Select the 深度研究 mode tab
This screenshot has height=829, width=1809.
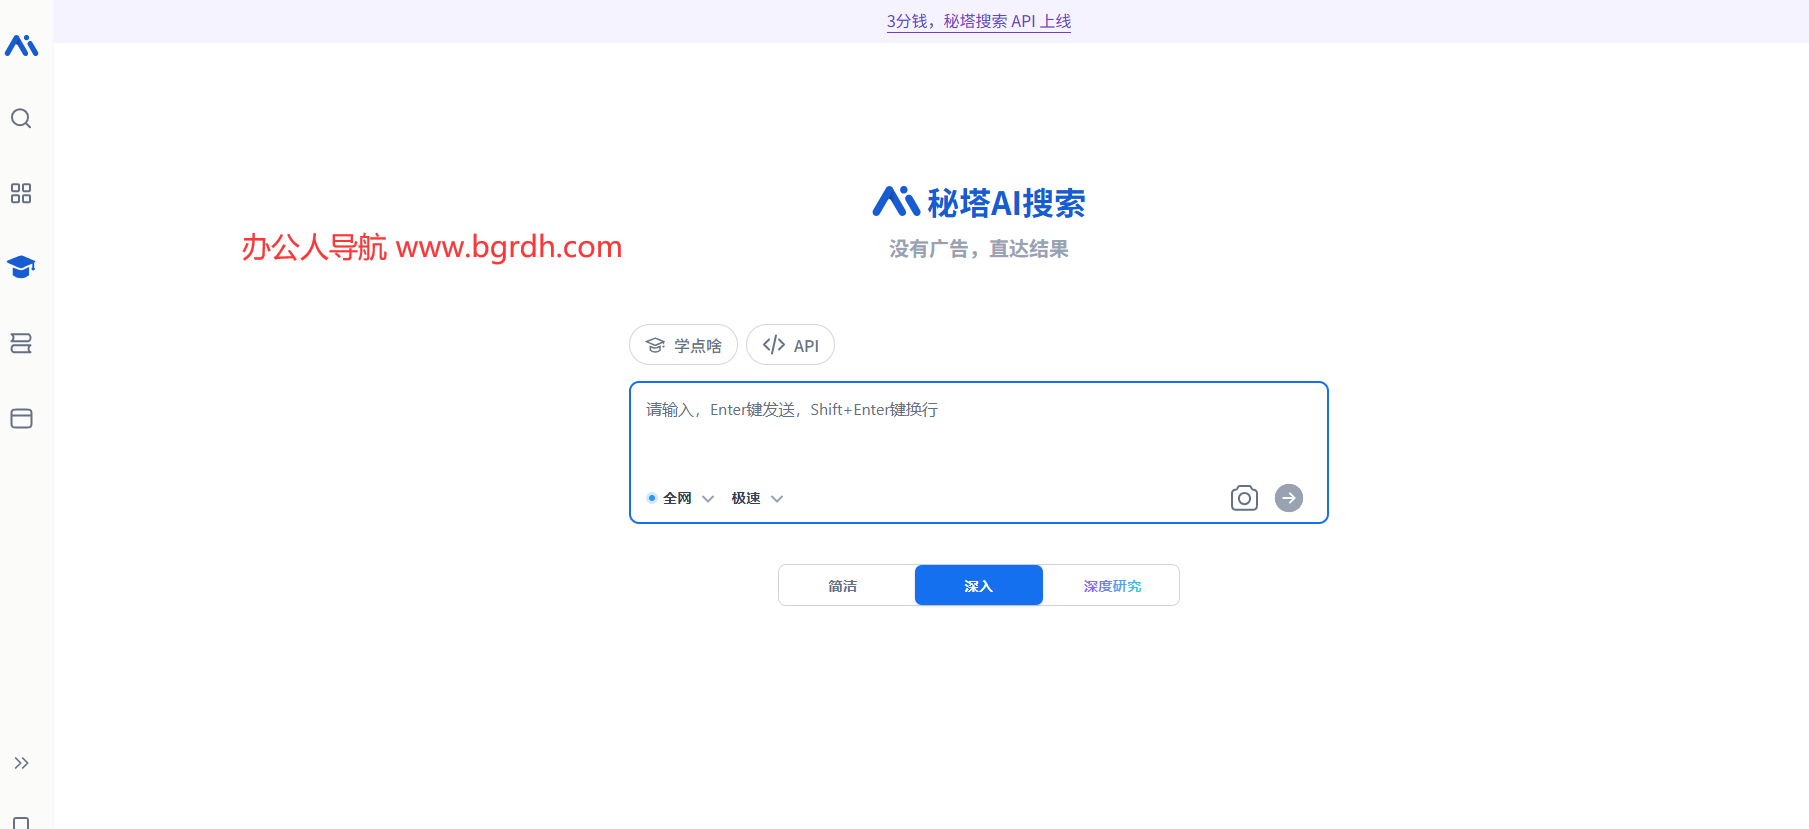(1112, 586)
